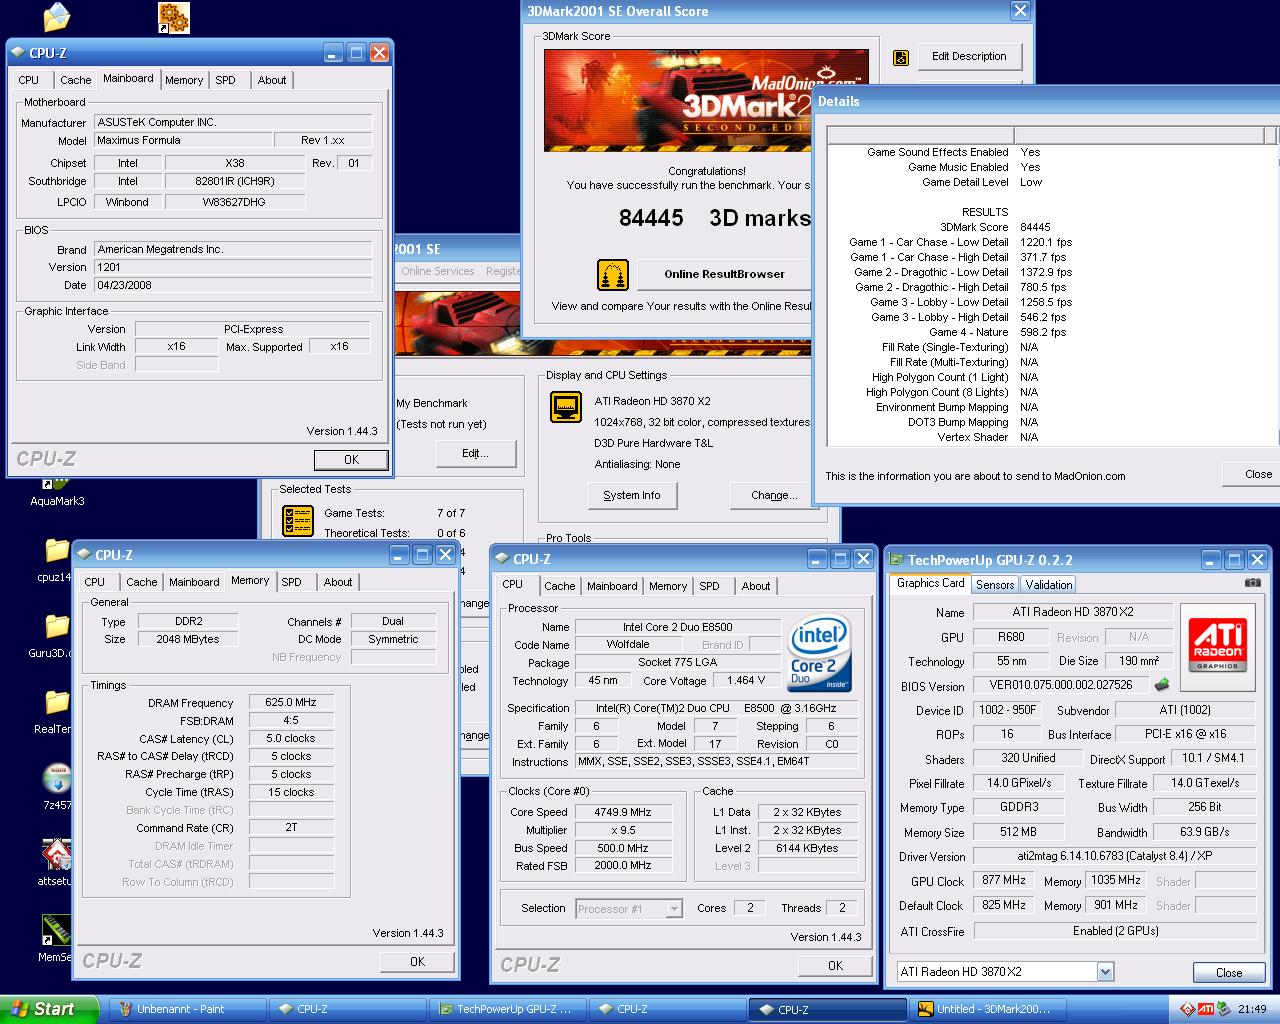
Task: Click the Selected Tests checklist icon
Action: tap(298, 521)
